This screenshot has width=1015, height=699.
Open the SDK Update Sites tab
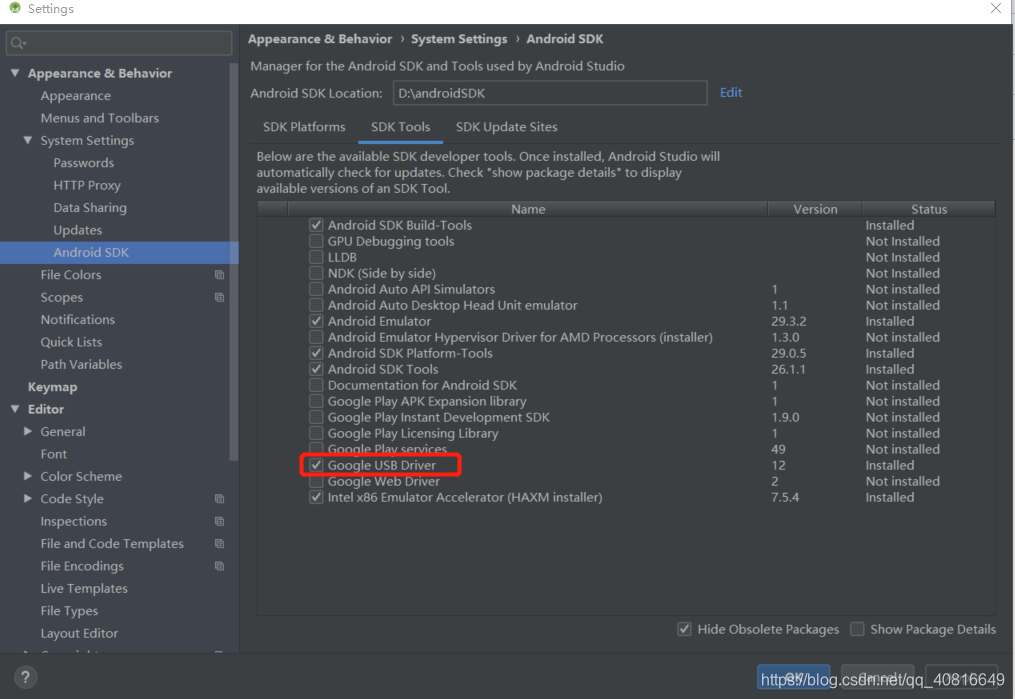[x=506, y=127]
